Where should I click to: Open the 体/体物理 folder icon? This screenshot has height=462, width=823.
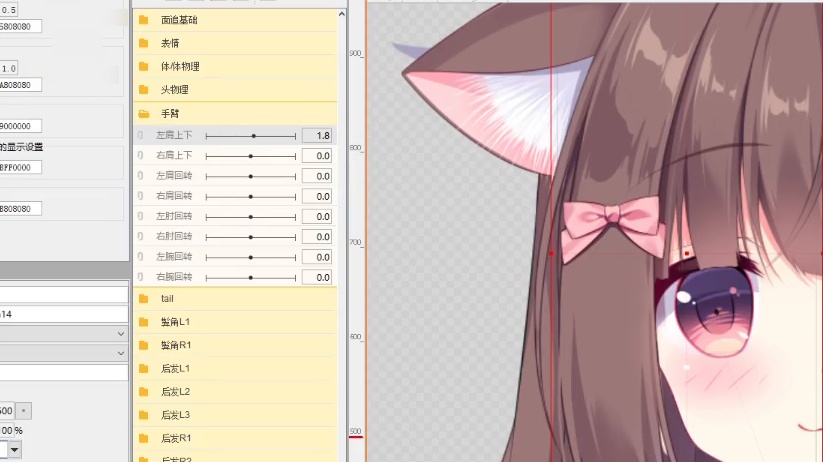click(x=143, y=66)
